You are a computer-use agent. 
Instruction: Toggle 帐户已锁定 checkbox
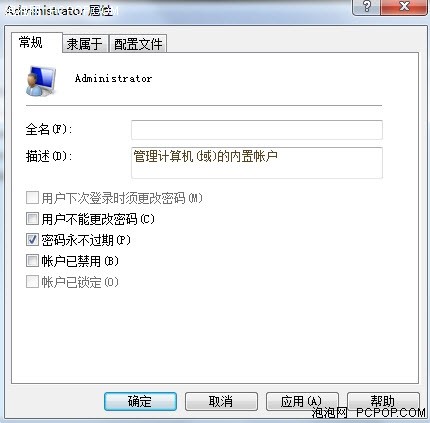coord(32,282)
